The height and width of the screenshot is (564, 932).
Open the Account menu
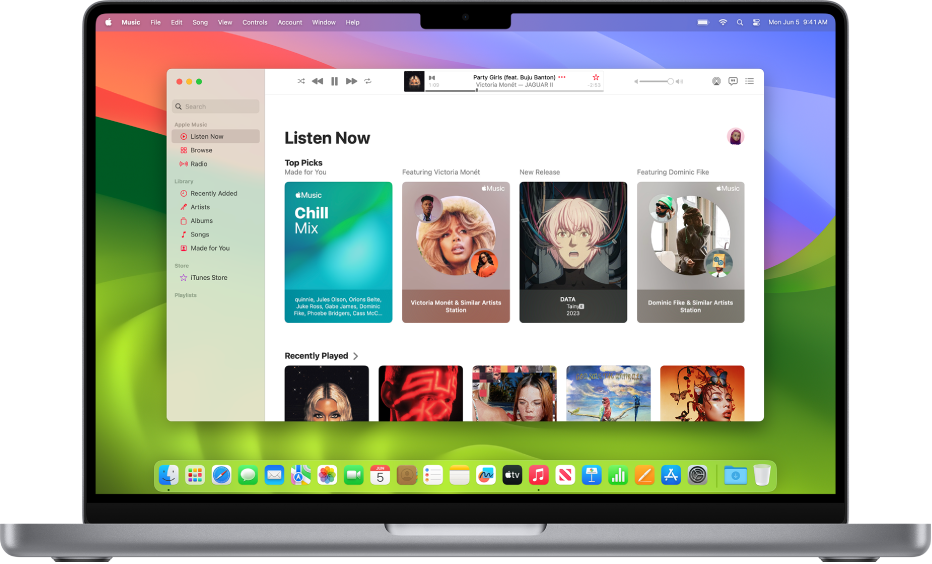290,22
